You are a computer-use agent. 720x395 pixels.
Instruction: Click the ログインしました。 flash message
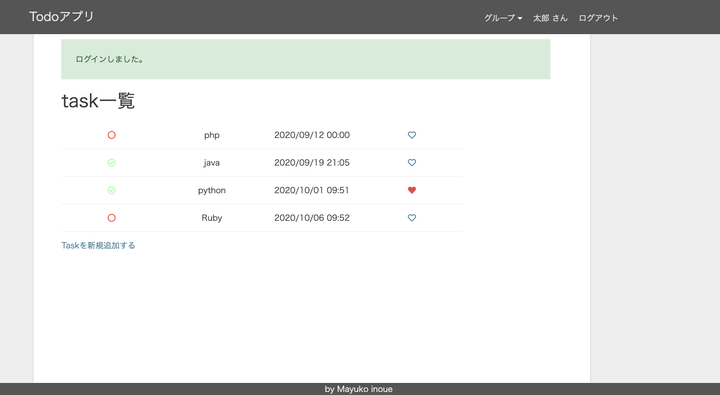(306, 59)
